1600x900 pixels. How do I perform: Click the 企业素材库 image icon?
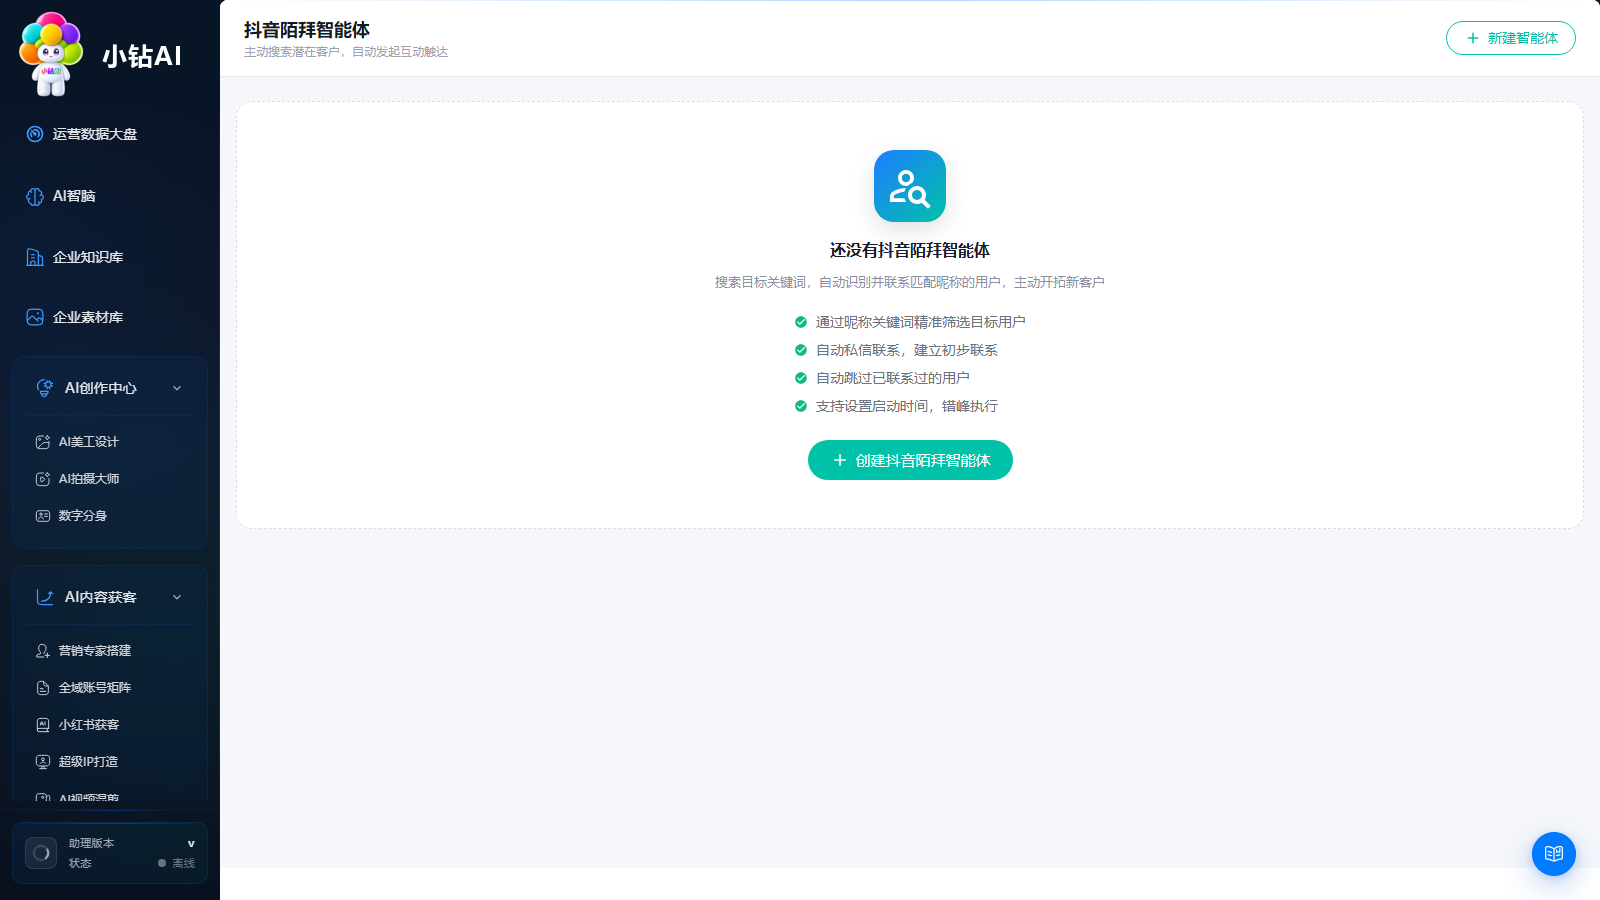(x=35, y=317)
